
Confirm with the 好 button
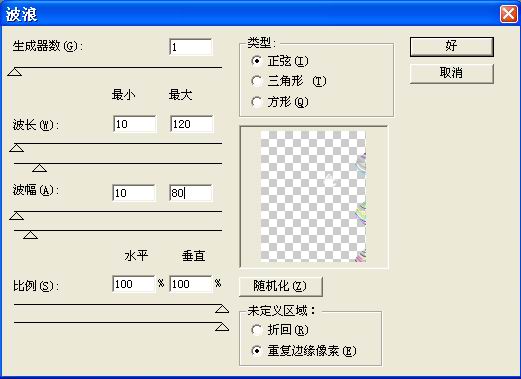tap(452, 46)
